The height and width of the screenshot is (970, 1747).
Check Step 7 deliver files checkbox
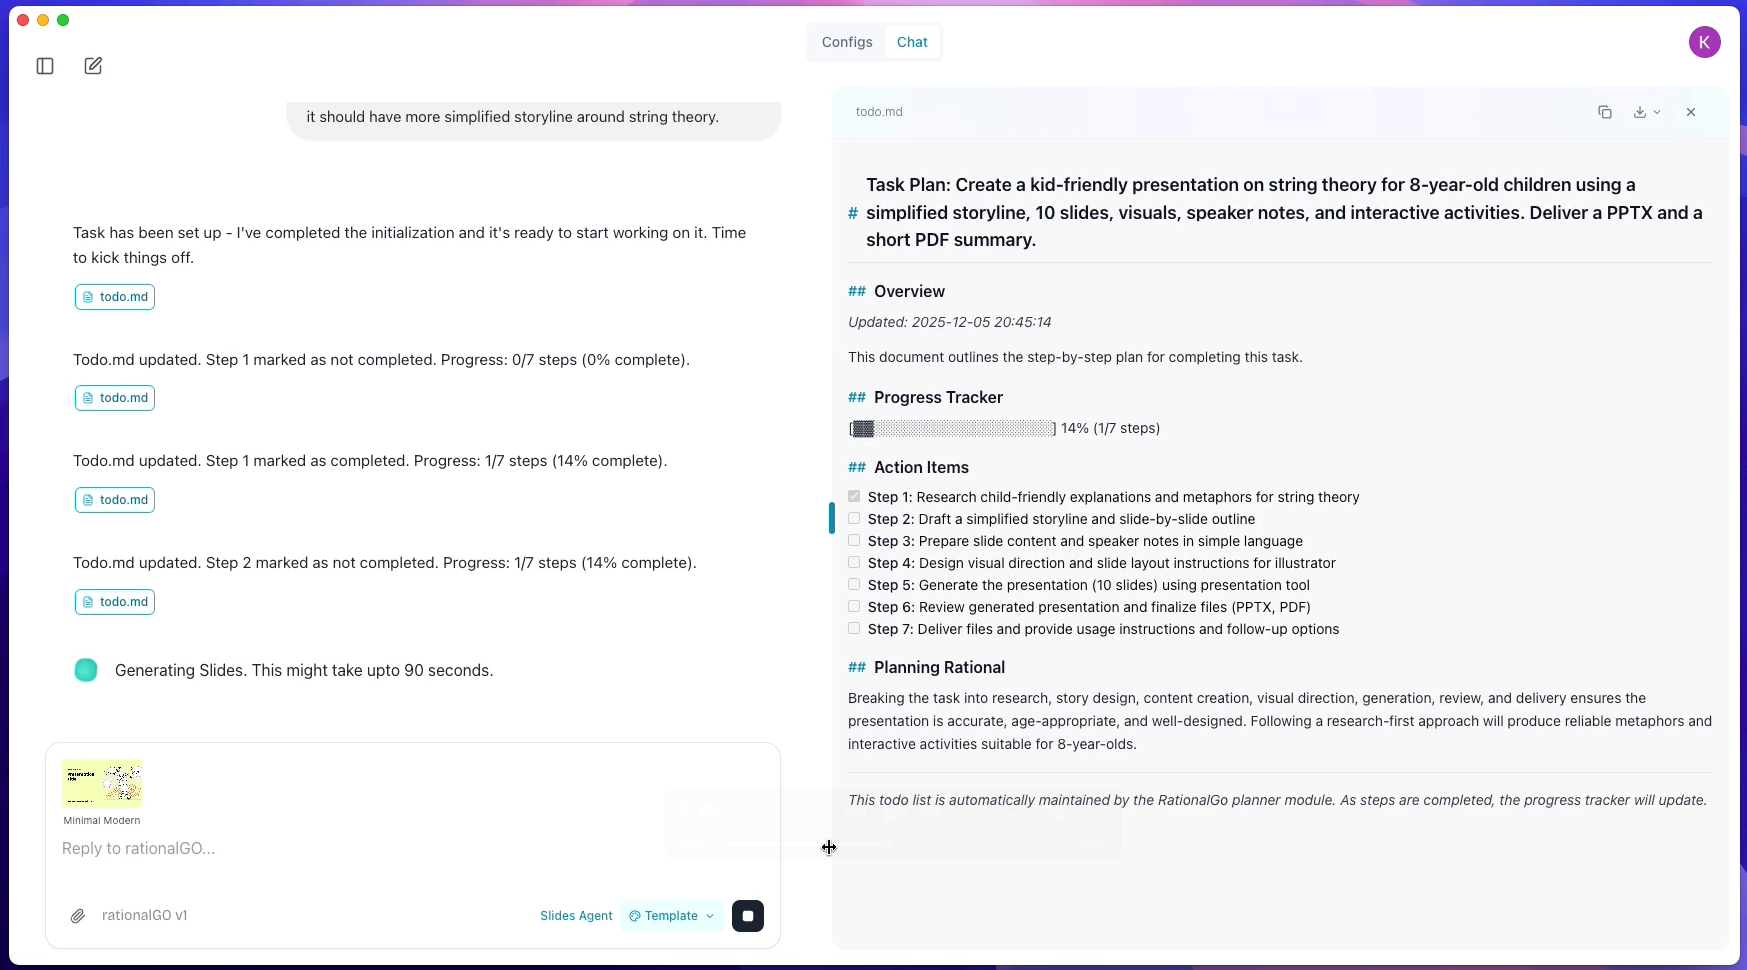tap(854, 628)
